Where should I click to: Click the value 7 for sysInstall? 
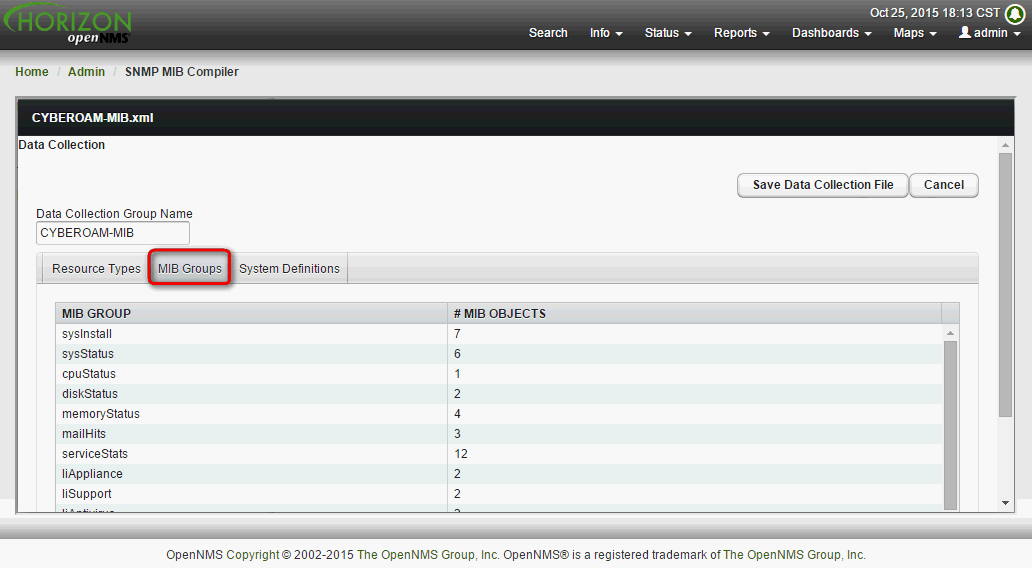(x=457, y=334)
